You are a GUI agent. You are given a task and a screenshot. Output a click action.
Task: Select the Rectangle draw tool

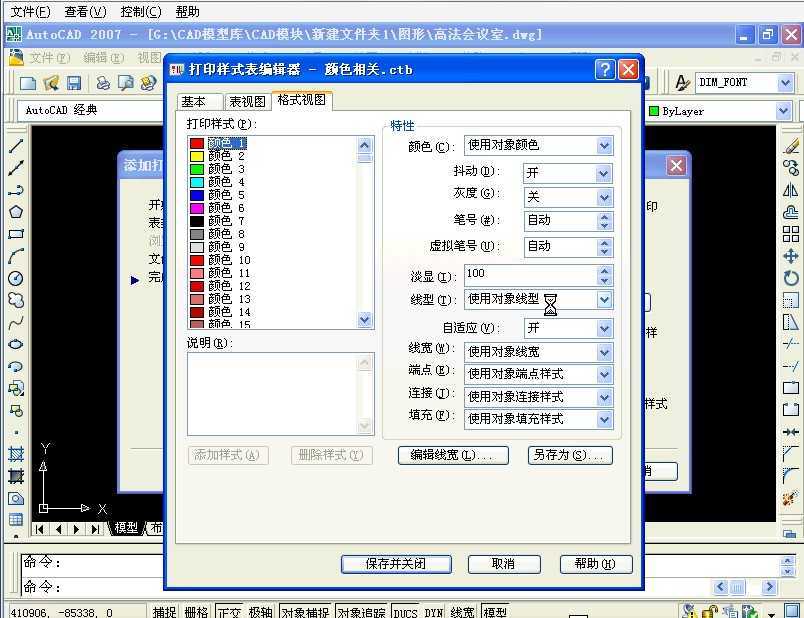[x=16, y=234]
